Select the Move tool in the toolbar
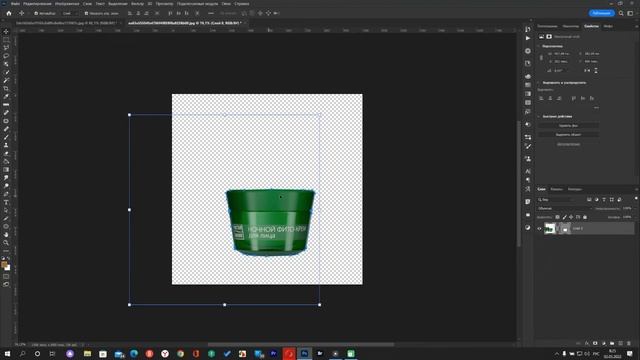The image size is (640, 360). tap(6, 31)
